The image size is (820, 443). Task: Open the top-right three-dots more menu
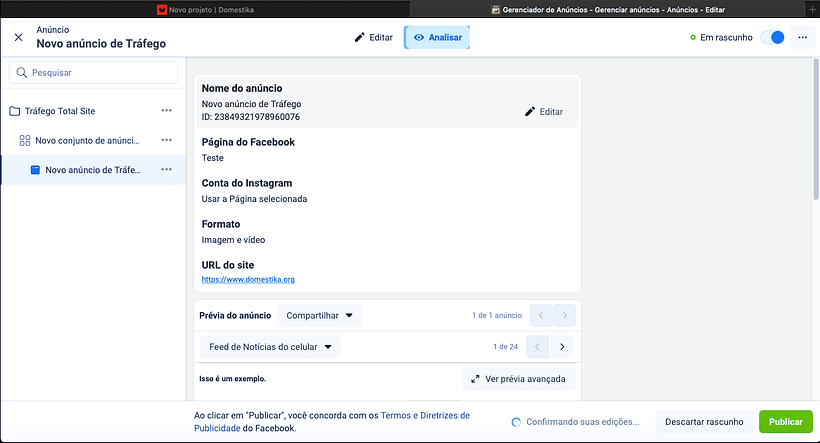(x=803, y=37)
